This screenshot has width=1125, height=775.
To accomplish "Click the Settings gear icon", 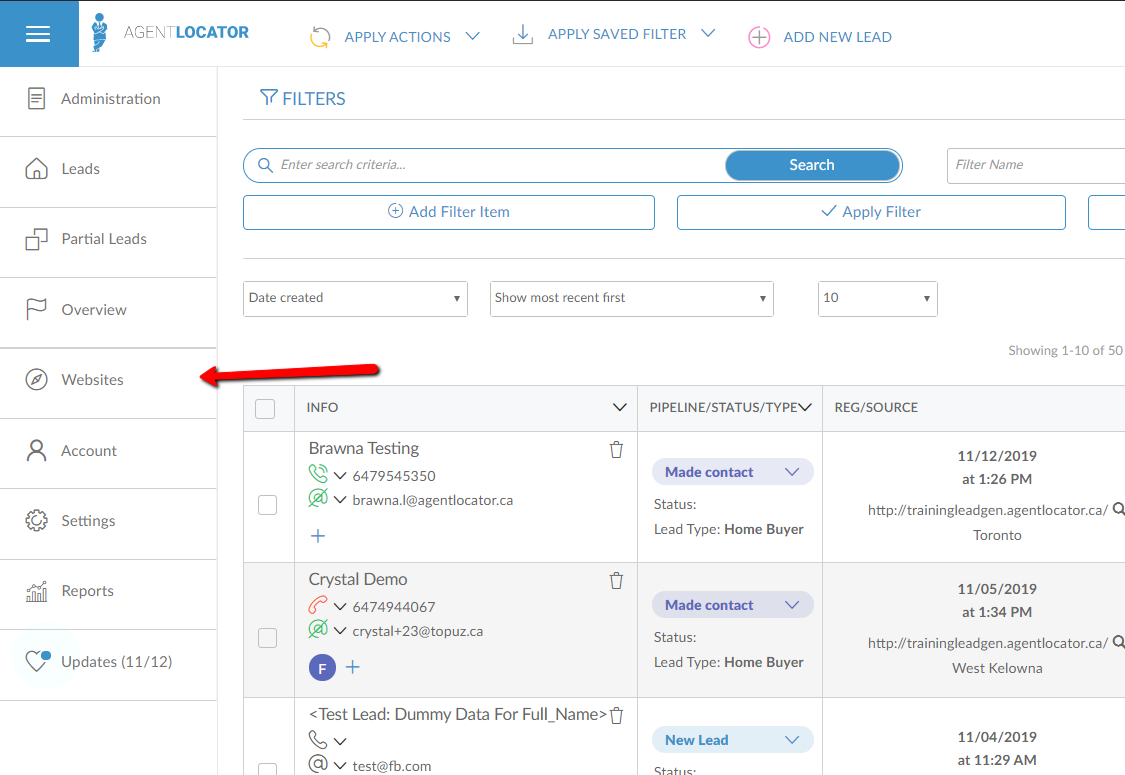I will coord(37,520).
